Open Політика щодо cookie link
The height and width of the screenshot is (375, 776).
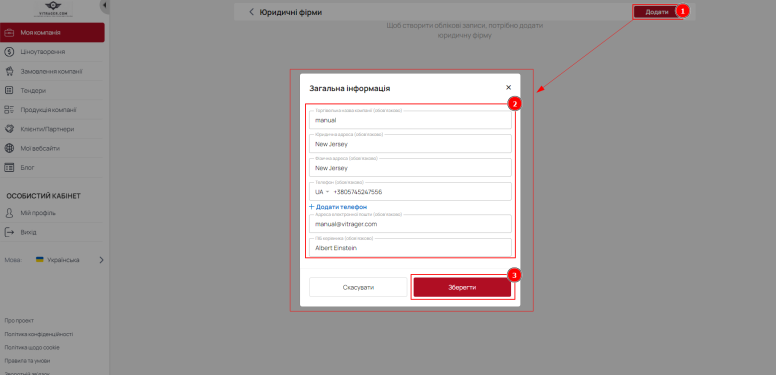[32, 347]
